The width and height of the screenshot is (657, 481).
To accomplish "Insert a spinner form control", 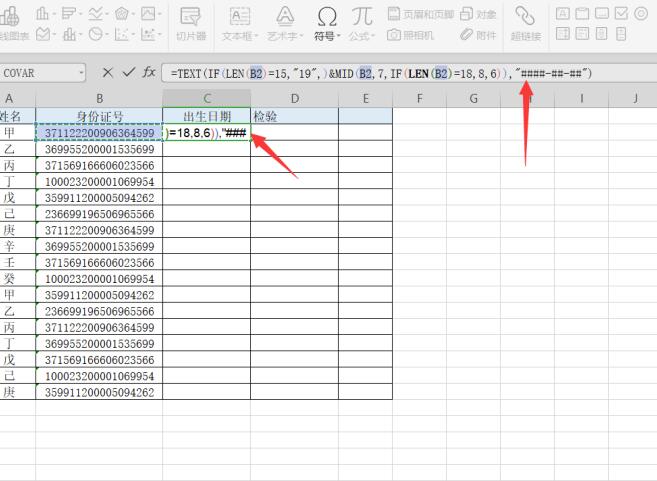I will coord(621,34).
